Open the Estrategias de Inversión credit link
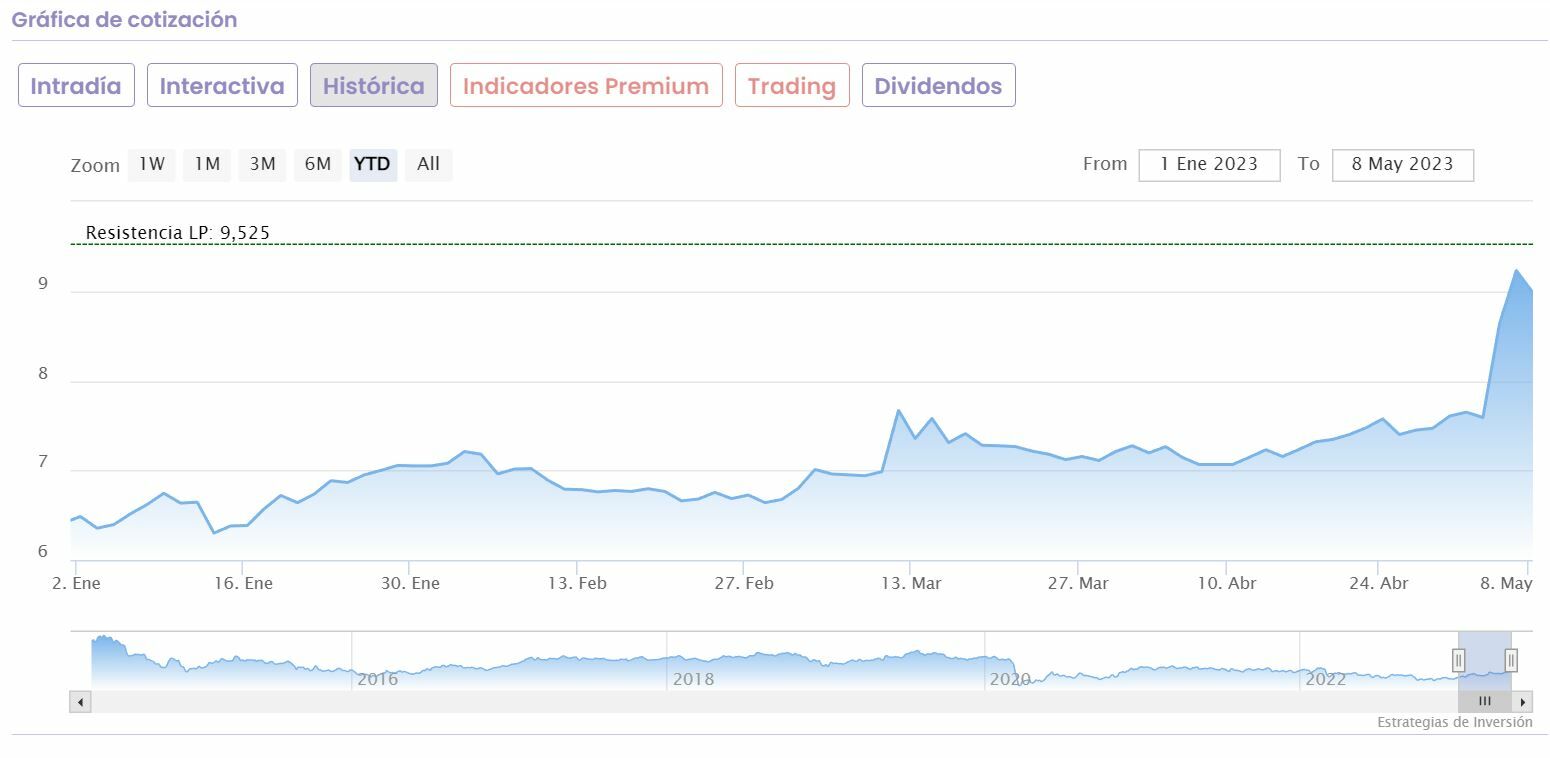 click(1454, 722)
